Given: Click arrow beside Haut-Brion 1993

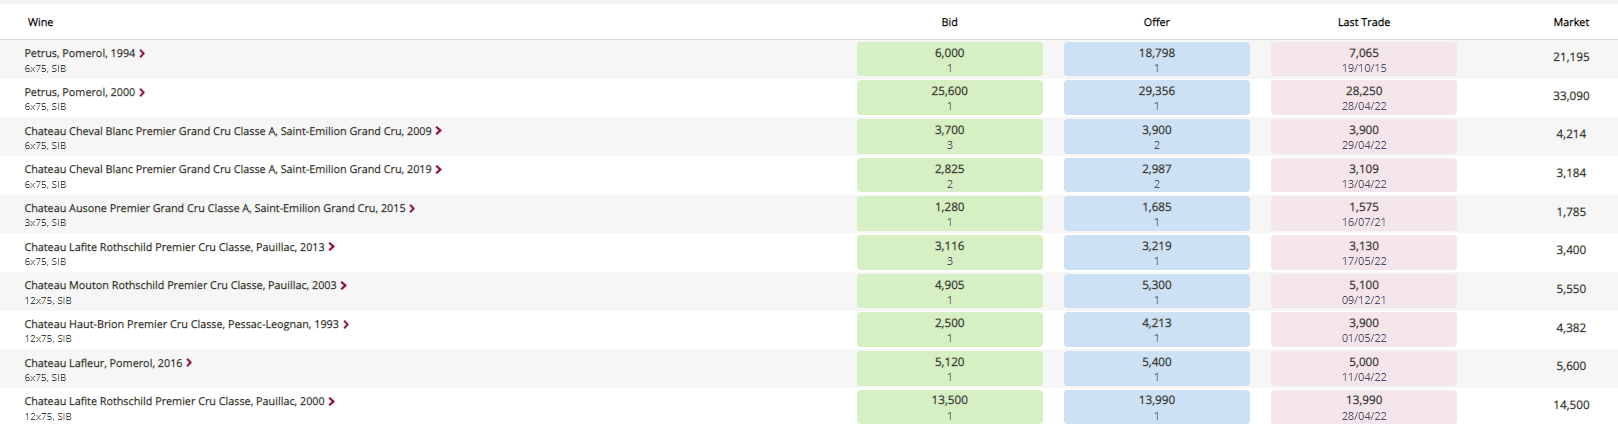Looking at the screenshot, I should [346, 325].
